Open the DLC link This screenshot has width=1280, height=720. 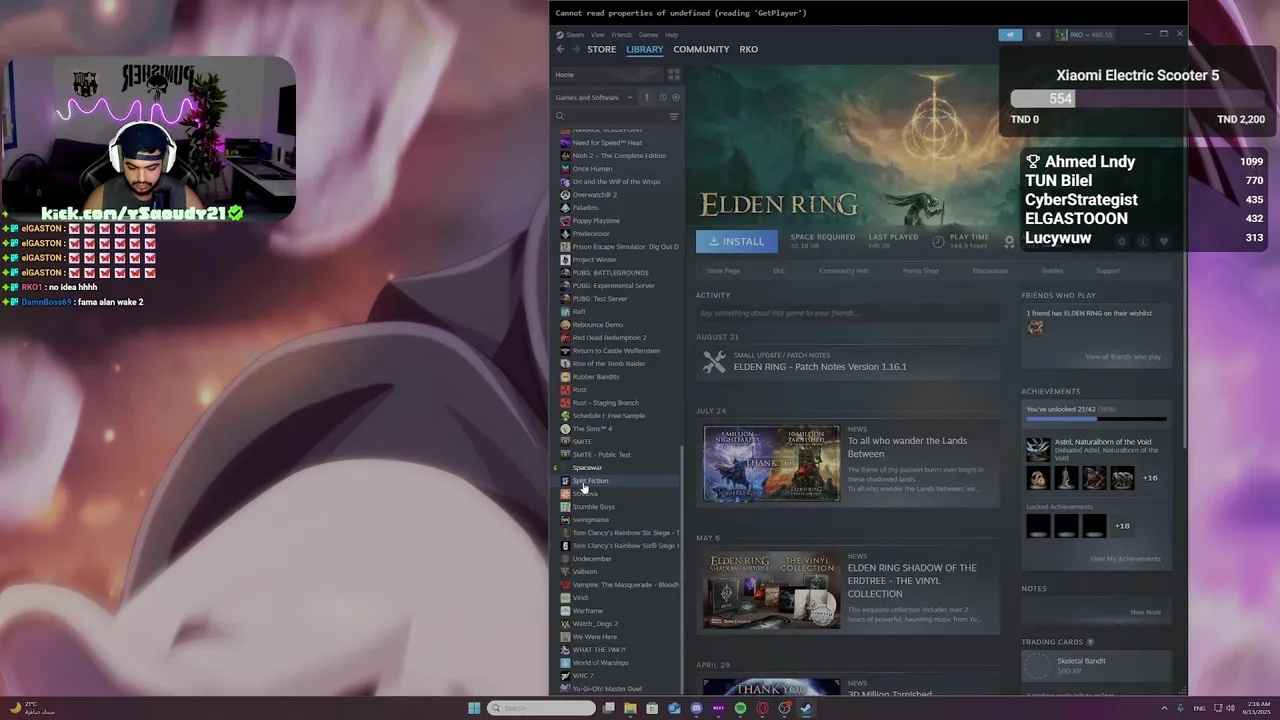779,271
